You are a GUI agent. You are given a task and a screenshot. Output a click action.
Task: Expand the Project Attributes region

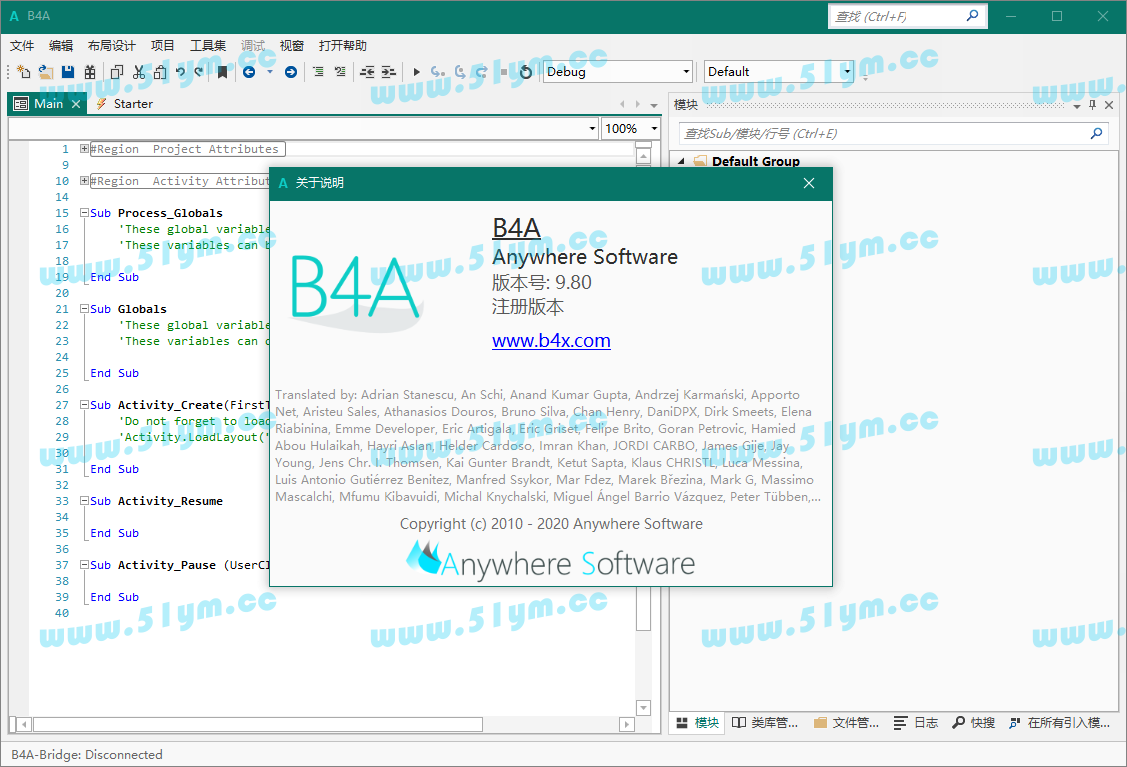tap(84, 149)
